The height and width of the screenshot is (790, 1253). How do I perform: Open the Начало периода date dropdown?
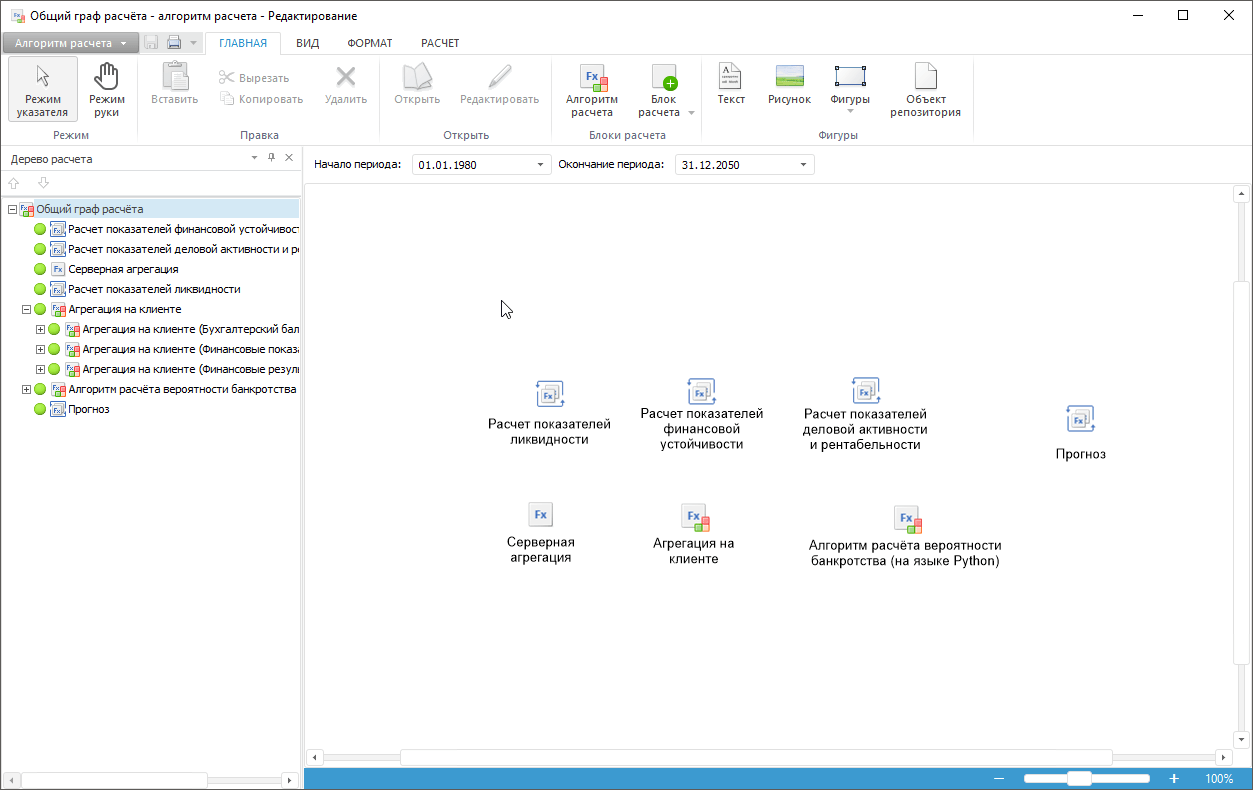(x=541, y=165)
